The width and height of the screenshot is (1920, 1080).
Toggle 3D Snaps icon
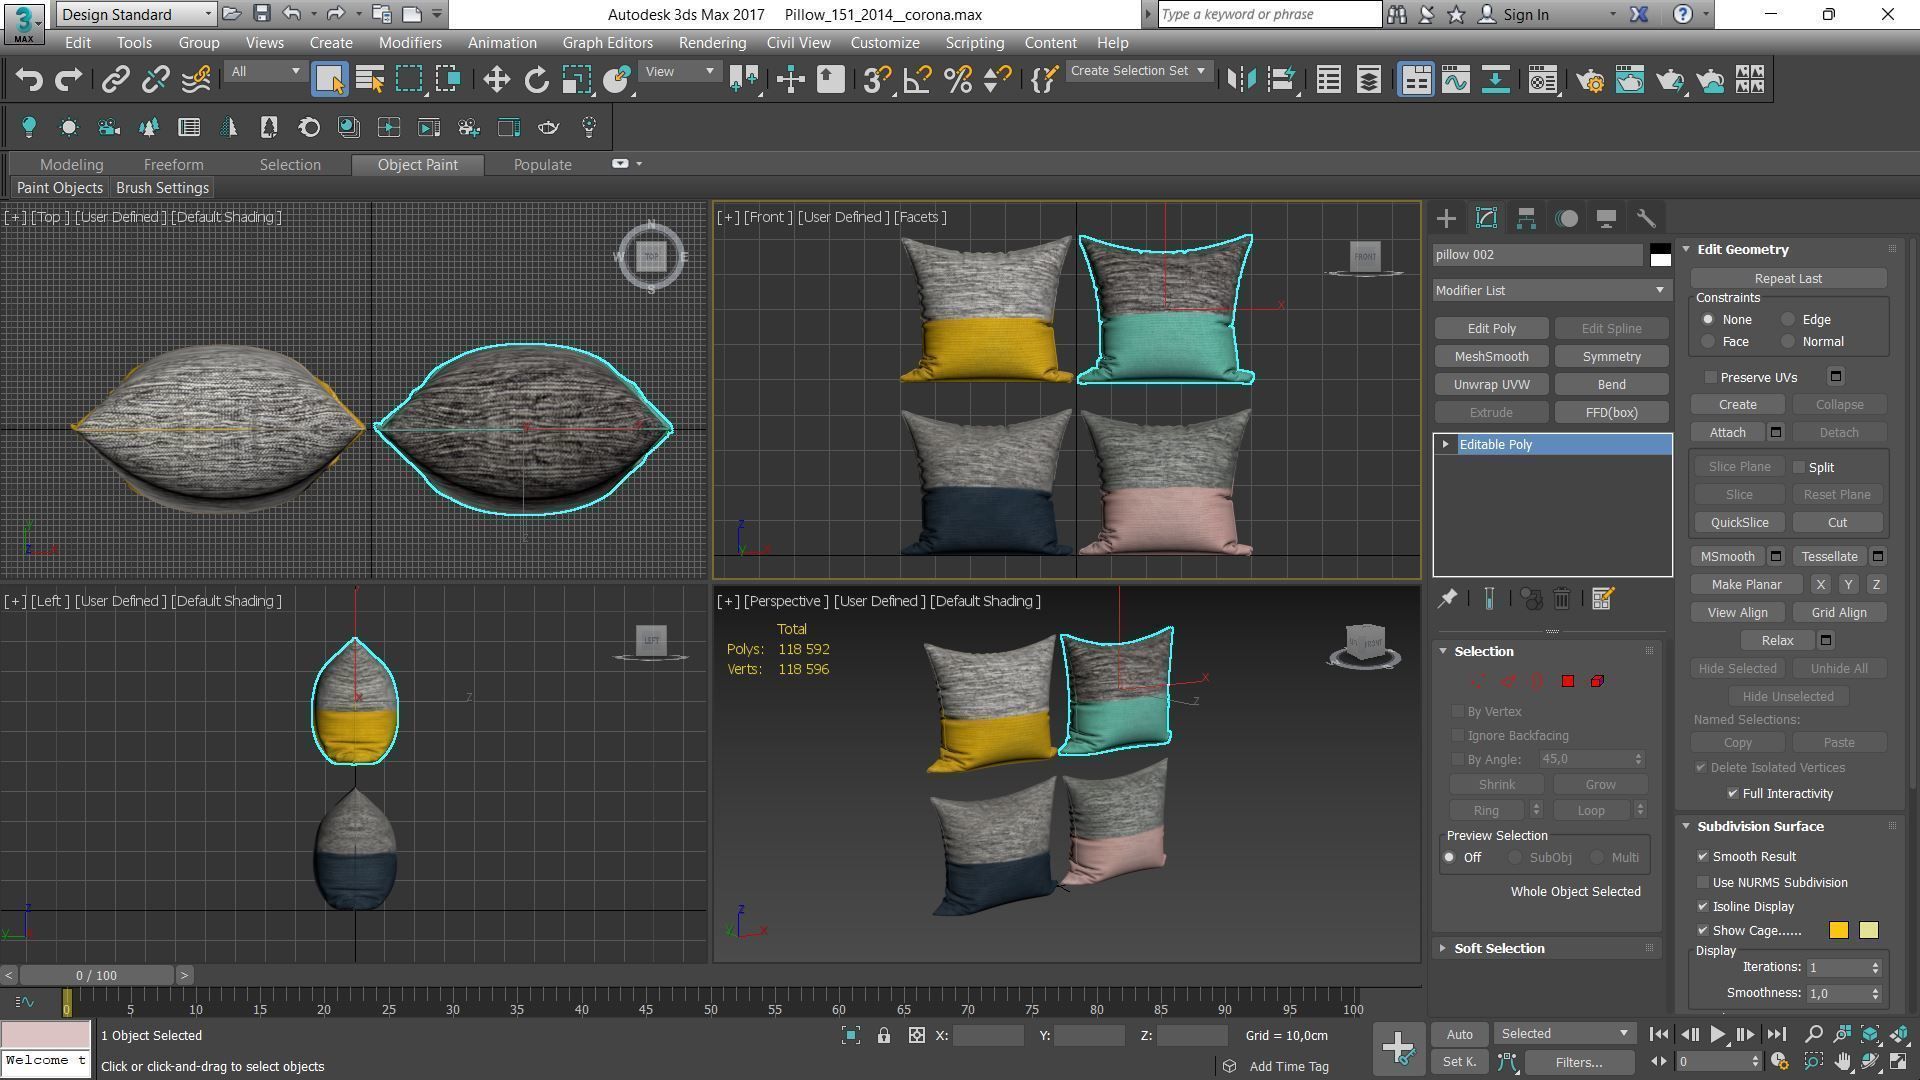click(877, 80)
